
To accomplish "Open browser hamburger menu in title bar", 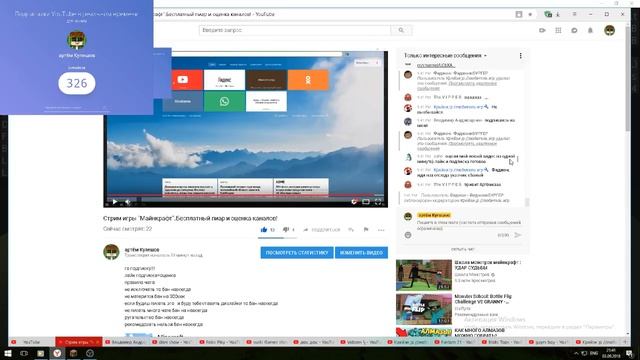I will pos(574,14).
